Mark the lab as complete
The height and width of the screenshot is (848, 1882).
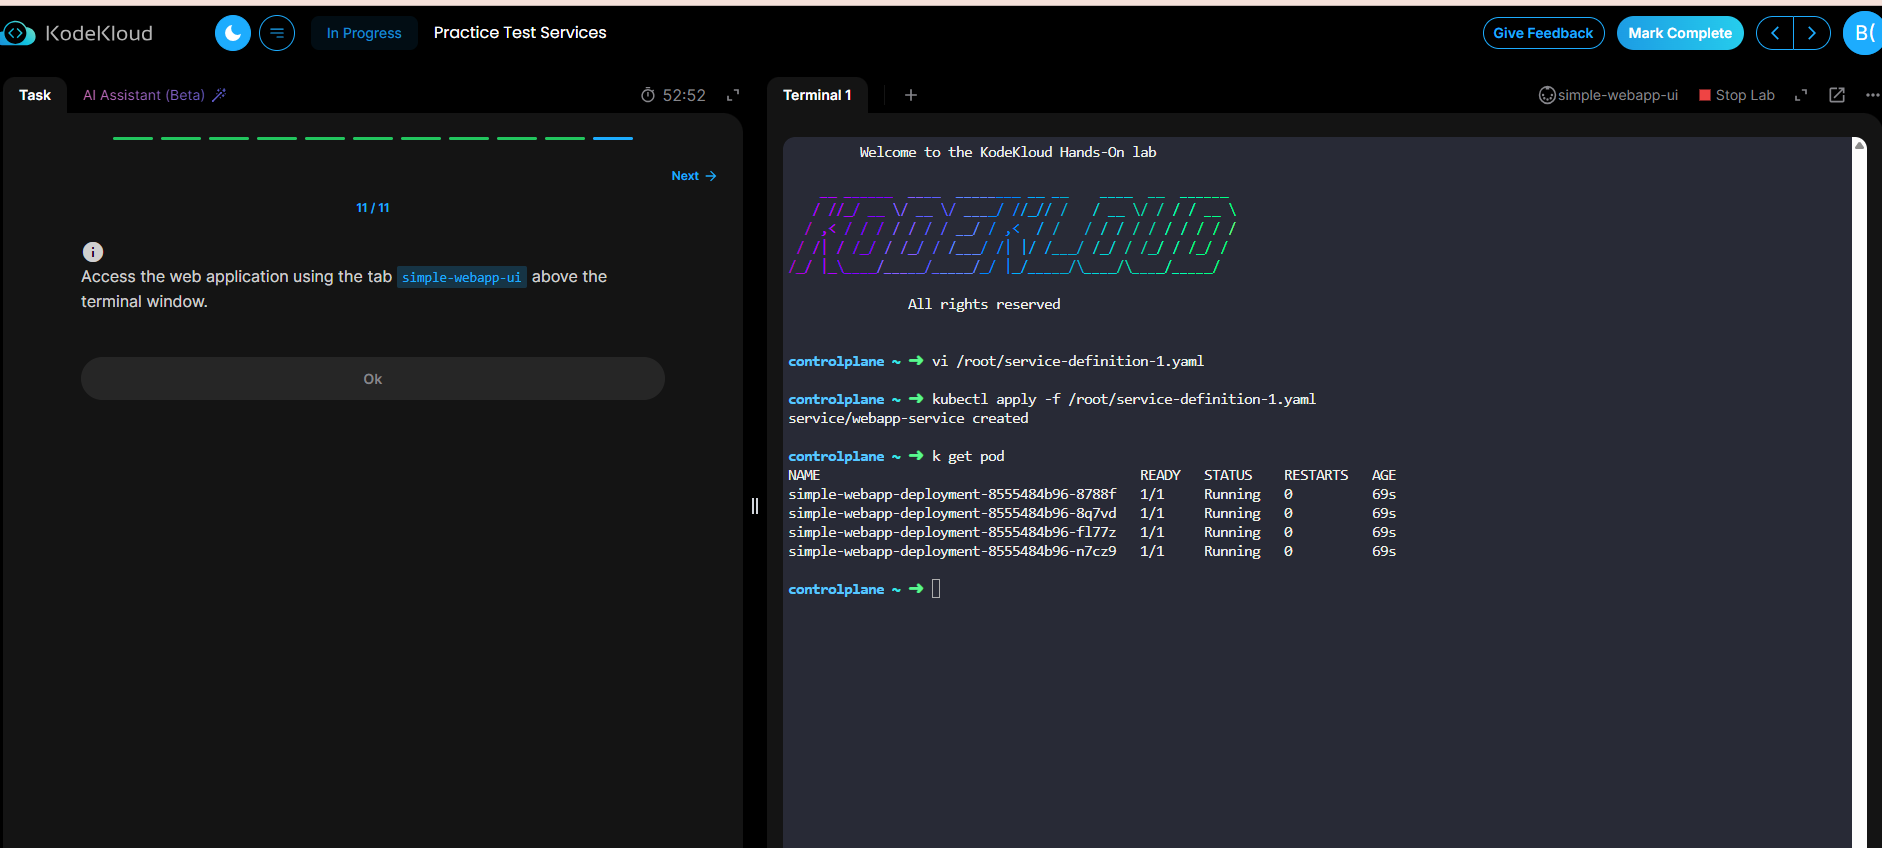1679,33
